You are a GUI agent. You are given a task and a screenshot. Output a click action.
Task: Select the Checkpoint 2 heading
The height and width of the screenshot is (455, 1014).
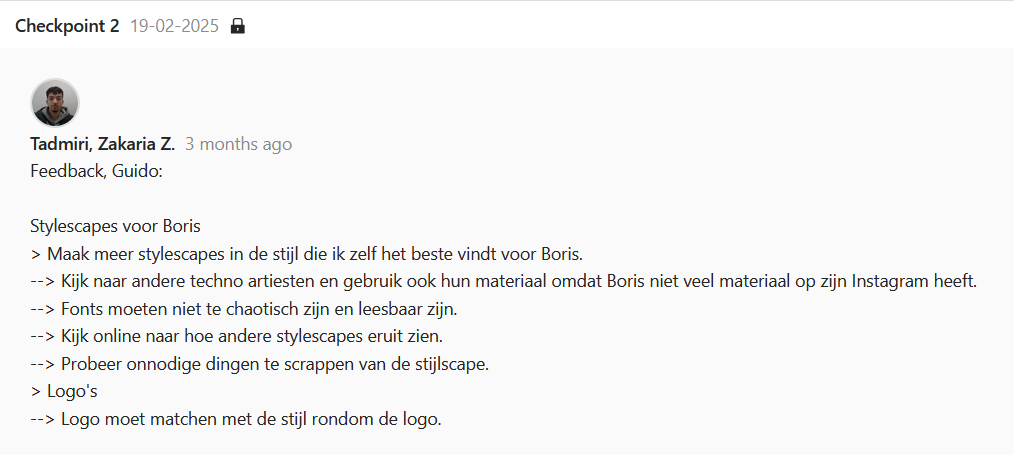coord(67,26)
